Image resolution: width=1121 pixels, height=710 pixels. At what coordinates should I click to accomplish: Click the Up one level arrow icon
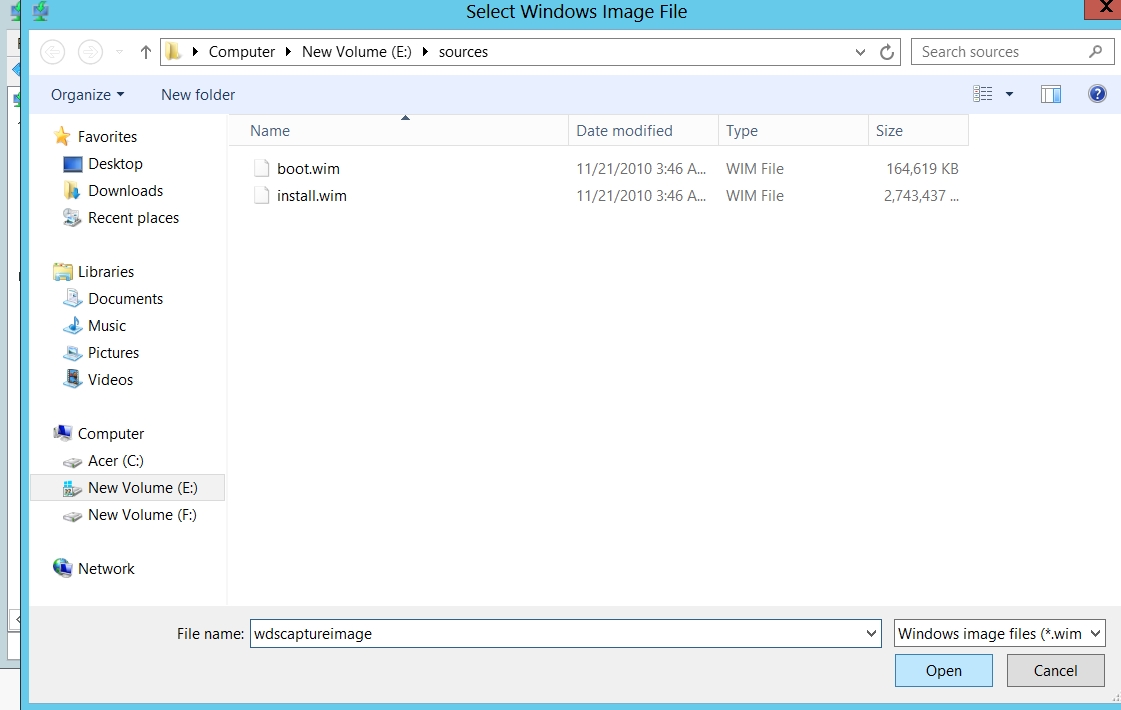146,52
